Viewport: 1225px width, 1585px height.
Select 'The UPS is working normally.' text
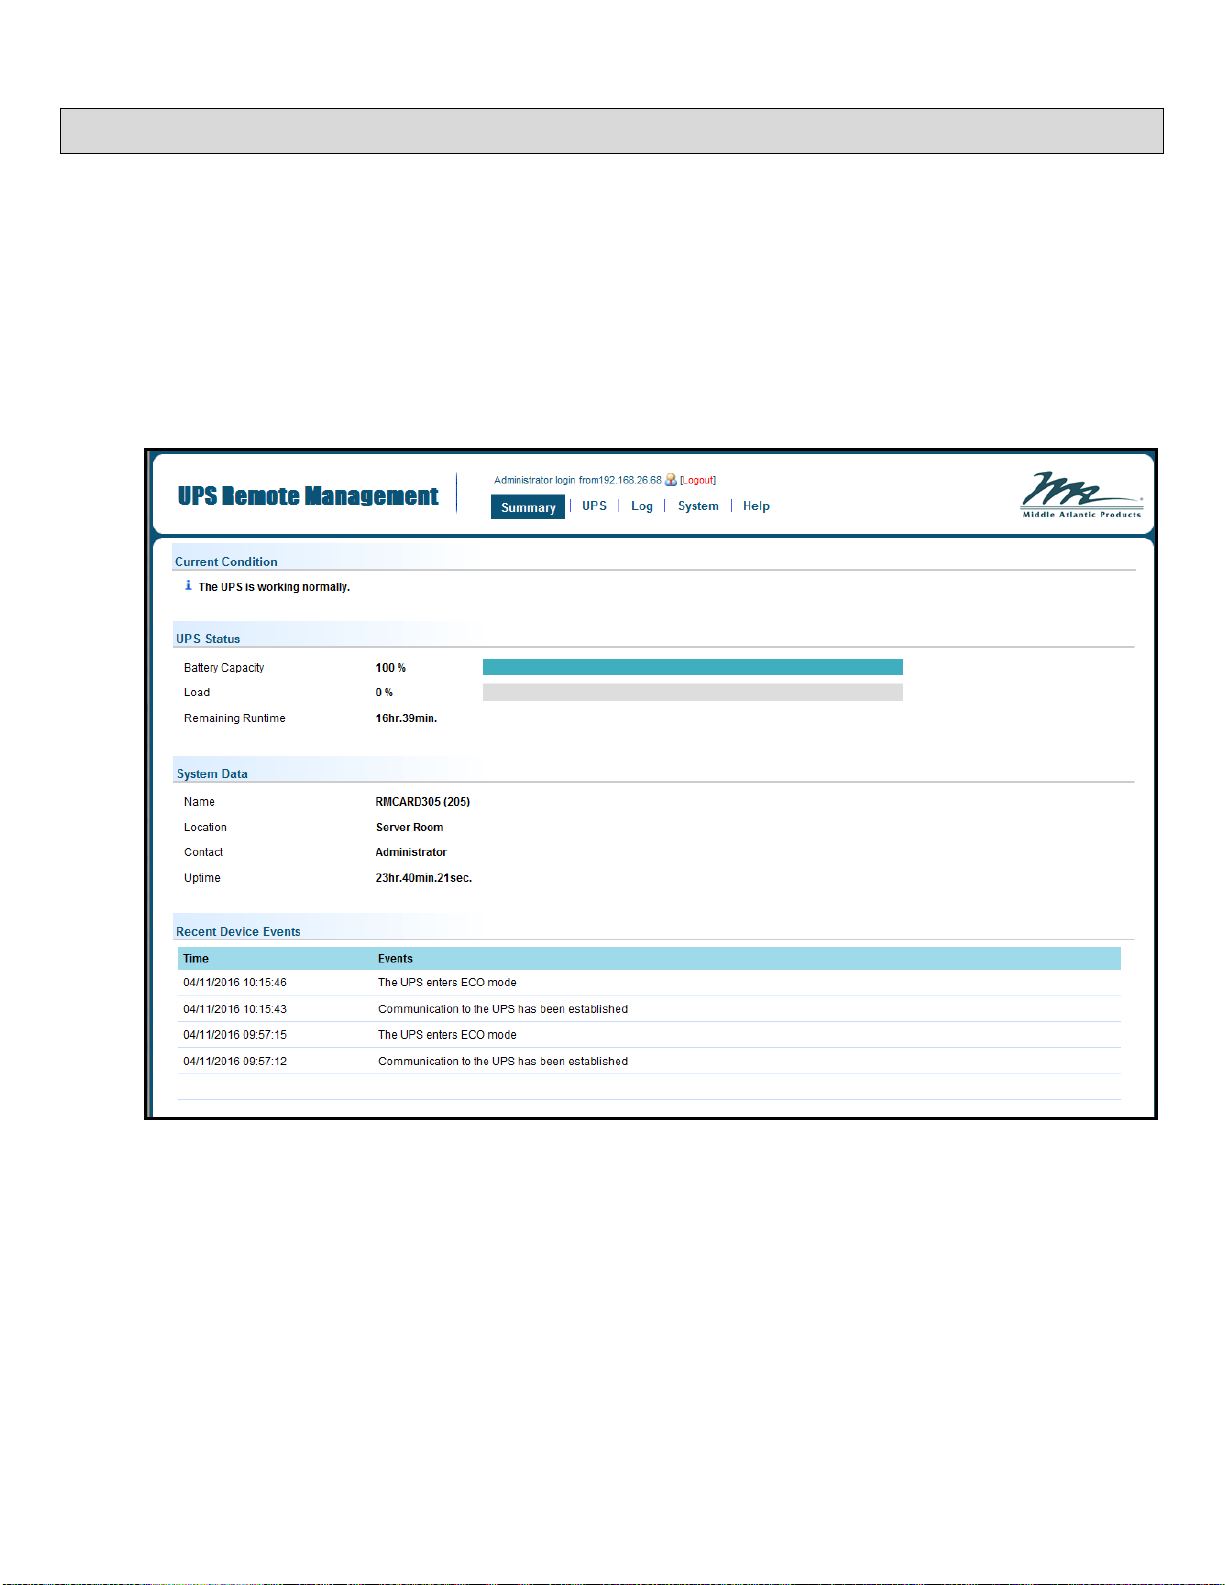tap(274, 587)
